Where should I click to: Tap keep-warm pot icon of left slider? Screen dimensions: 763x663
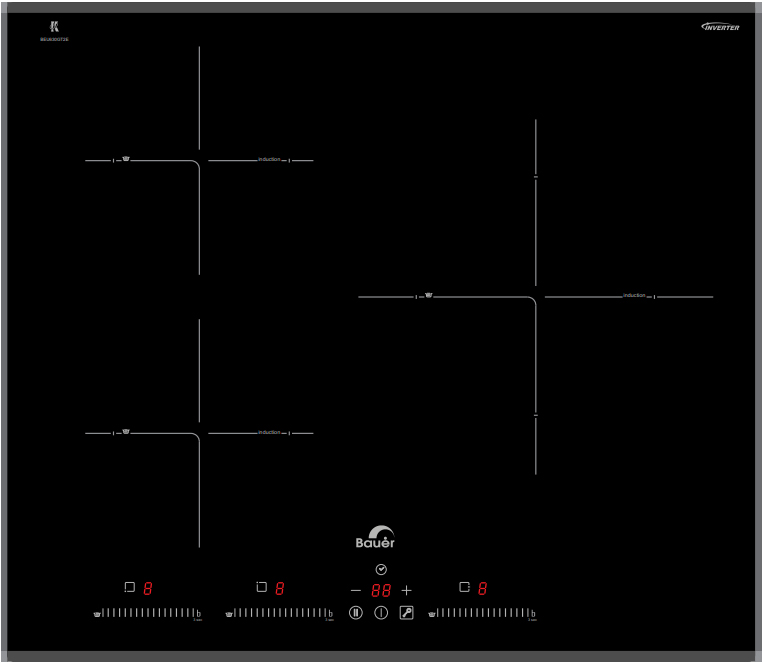click(x=97, y=614)
